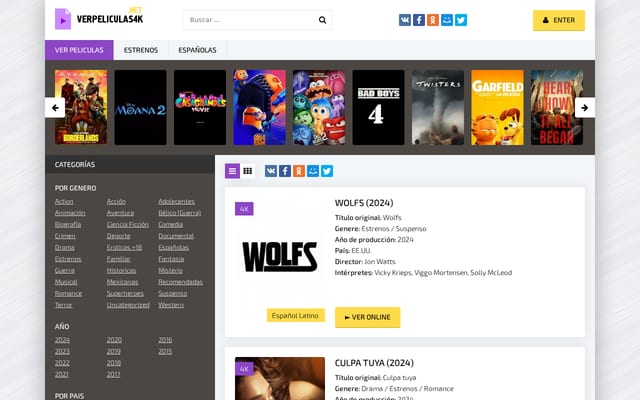Viewport: 640px width, 400px height.
Task: Switch to list view layout
Action: pos(232,171)
